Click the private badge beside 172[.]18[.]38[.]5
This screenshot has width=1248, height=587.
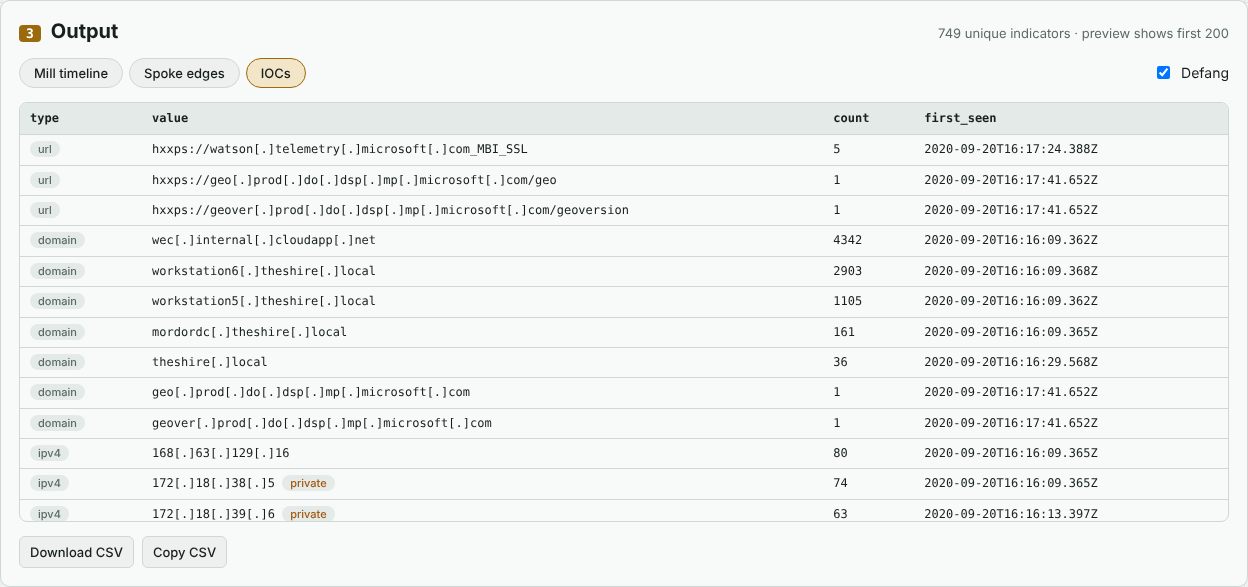308,483
